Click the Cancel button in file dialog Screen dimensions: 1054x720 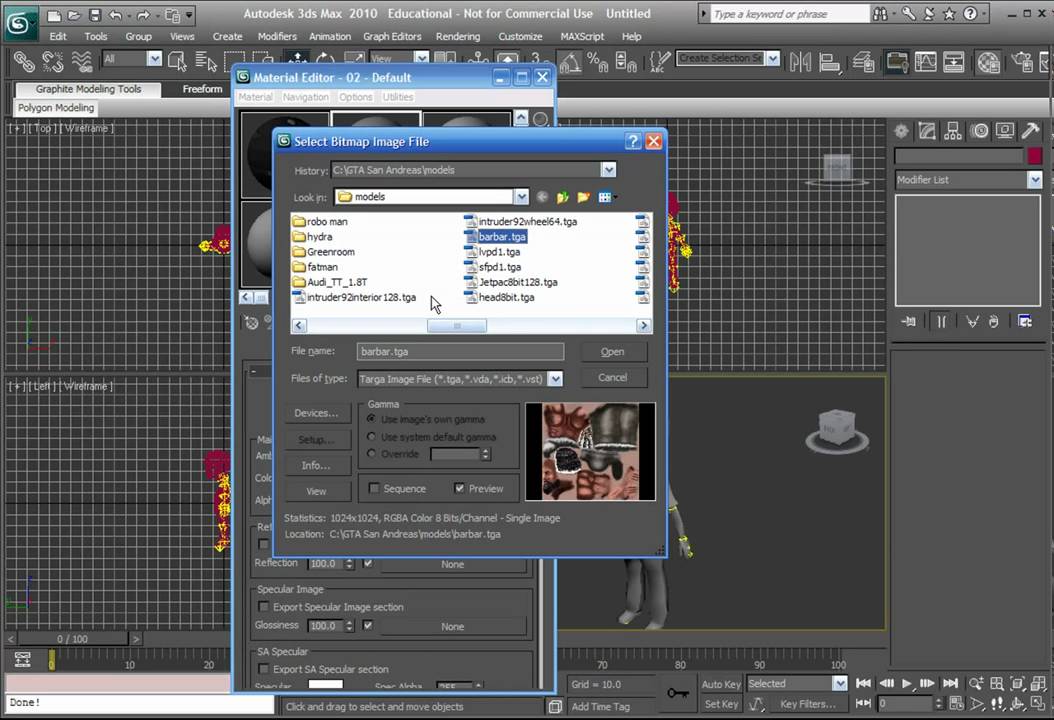click(612, 378)
